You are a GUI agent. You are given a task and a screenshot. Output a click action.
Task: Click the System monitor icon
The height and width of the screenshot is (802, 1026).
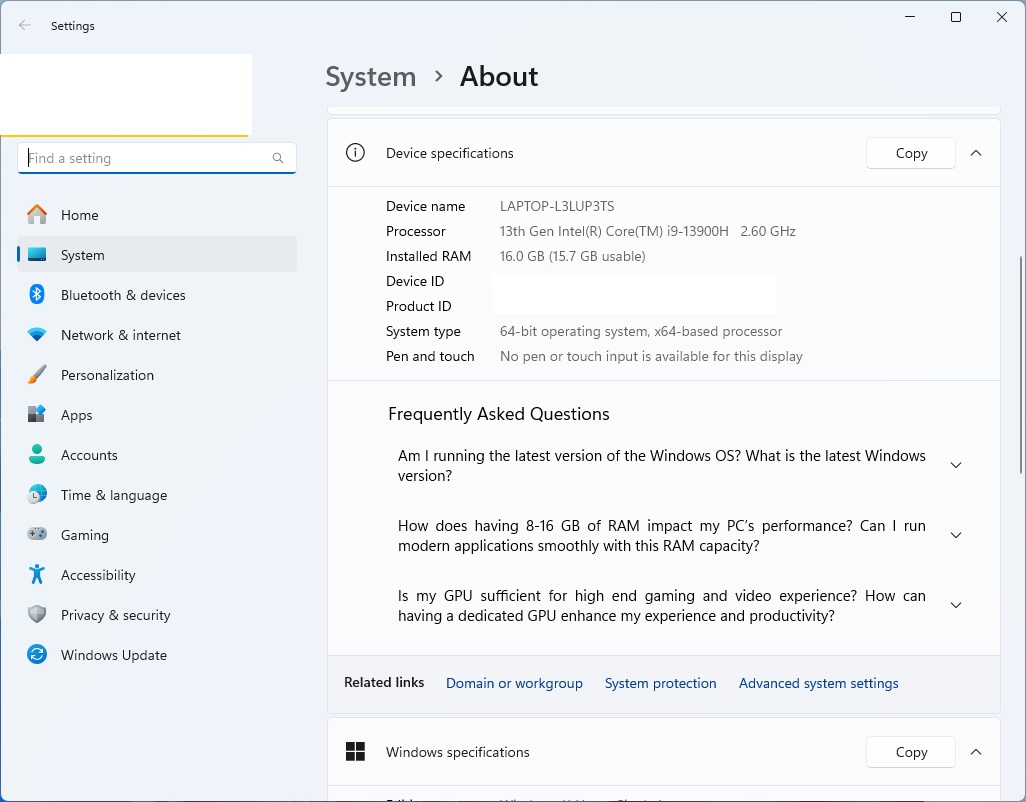point(37,254)
